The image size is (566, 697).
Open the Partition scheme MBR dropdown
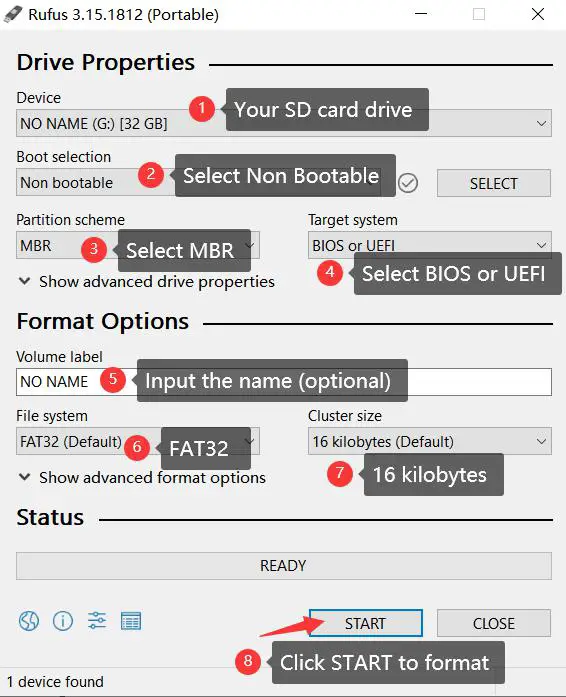(138, 245)
